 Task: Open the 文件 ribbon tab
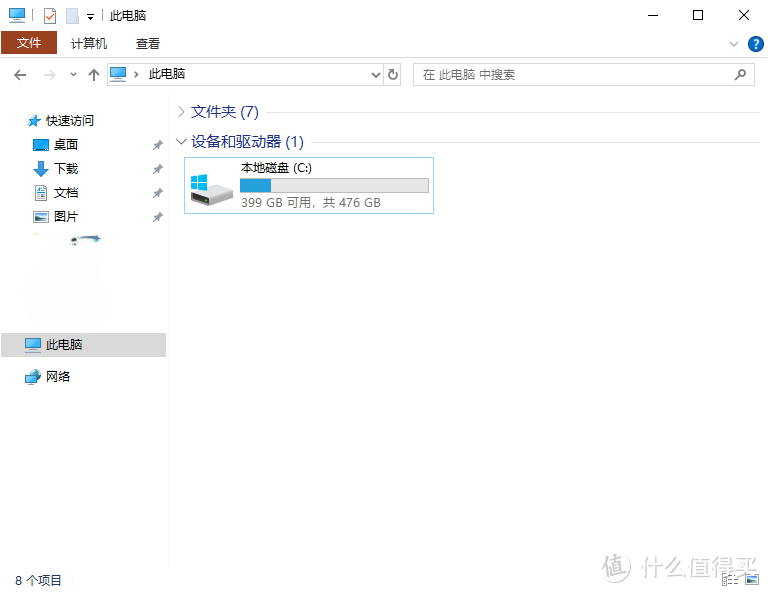29,43
